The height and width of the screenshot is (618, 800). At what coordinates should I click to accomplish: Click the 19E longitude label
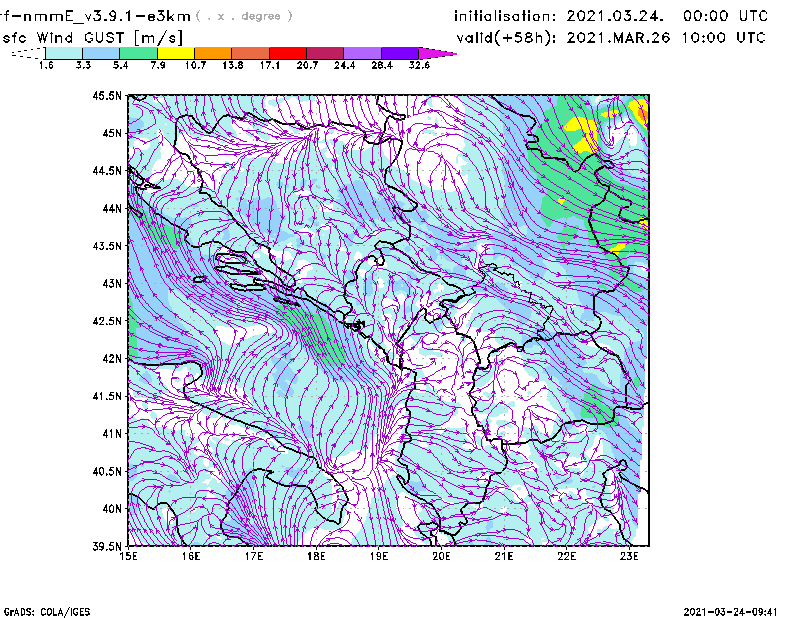(379, 556)
